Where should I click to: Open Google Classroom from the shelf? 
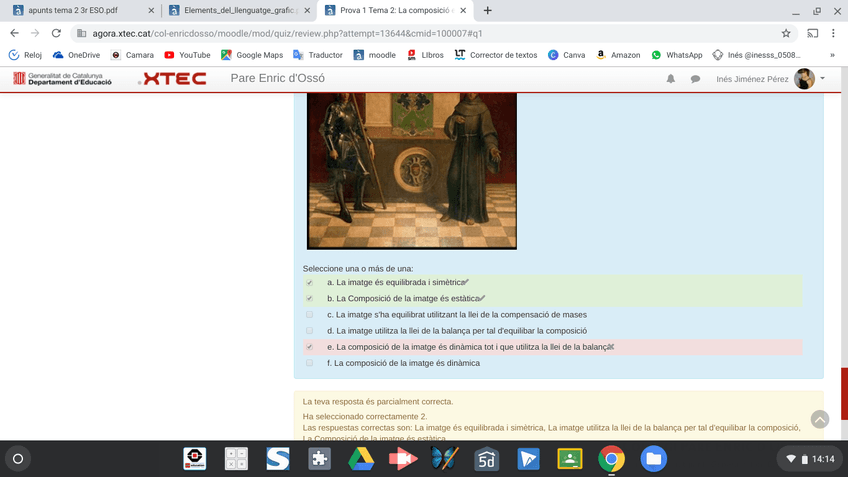tap(570, 459)
